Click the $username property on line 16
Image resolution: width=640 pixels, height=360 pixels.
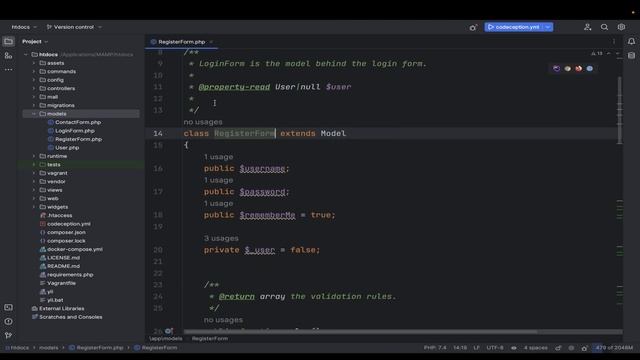pos(262,168)
